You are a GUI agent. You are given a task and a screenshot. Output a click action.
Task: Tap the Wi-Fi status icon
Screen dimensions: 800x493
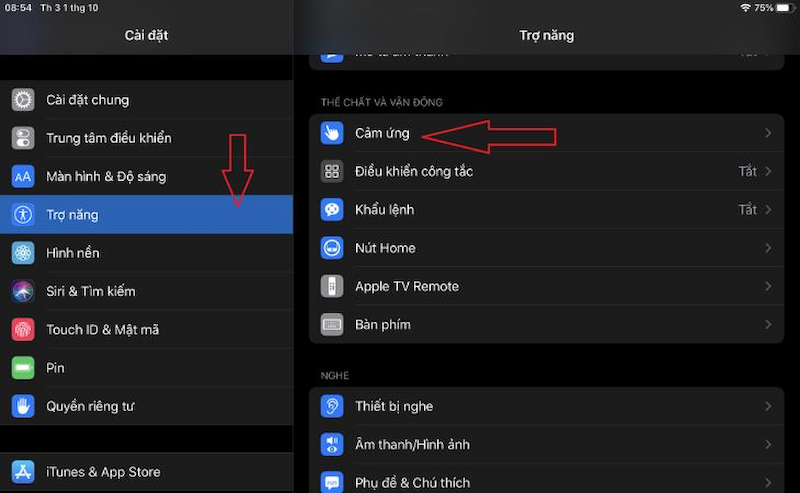tap(745, 8)
